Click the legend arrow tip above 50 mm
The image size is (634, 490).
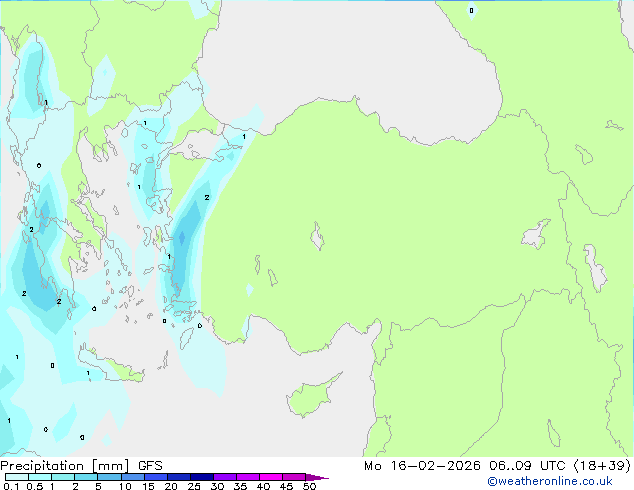pos(317,477)
